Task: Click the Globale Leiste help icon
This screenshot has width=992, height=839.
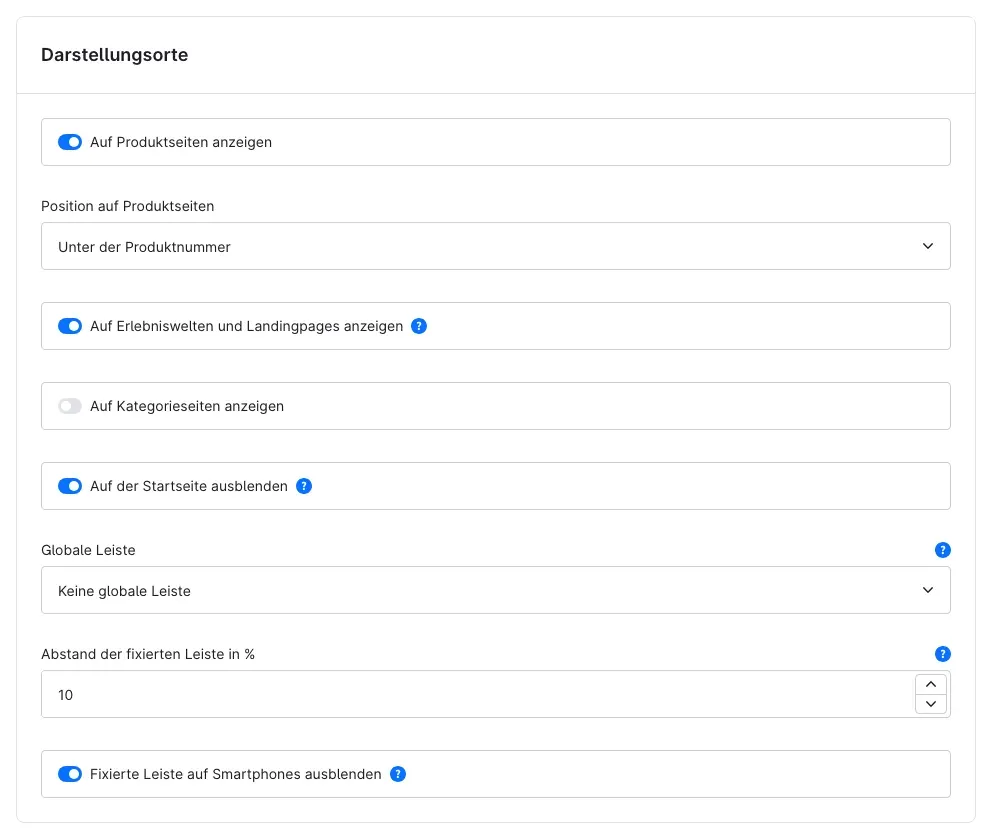Action: (x=942, y=550)
